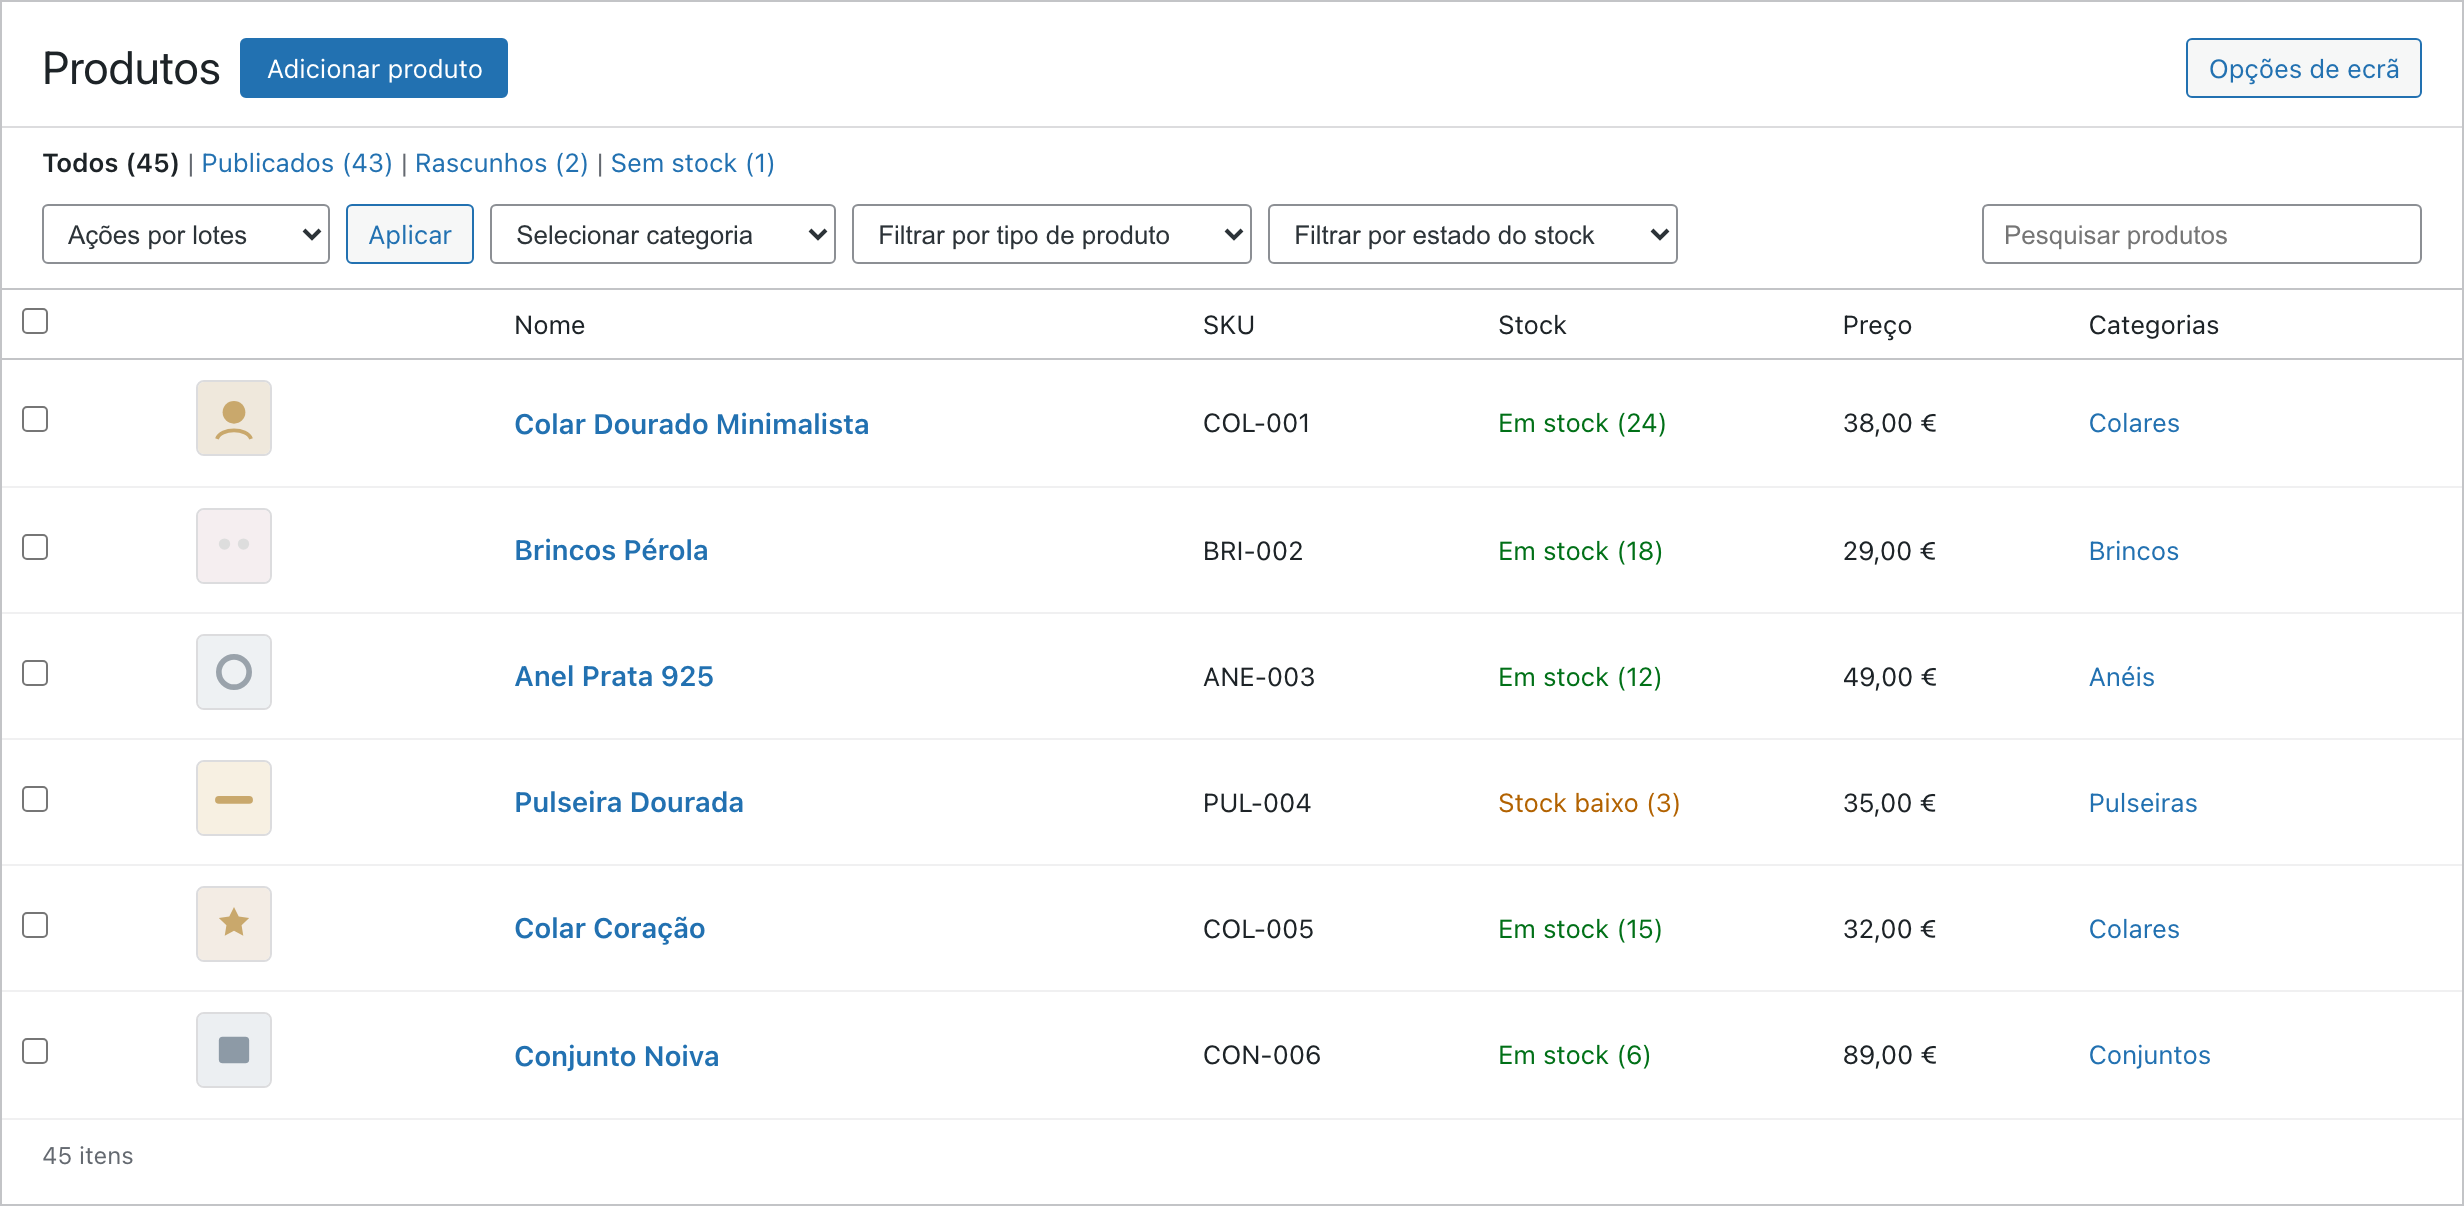Click the SKU COL-005 cell
The height and width of the screenshot is (1206, 2464).
pos(1258,929)
